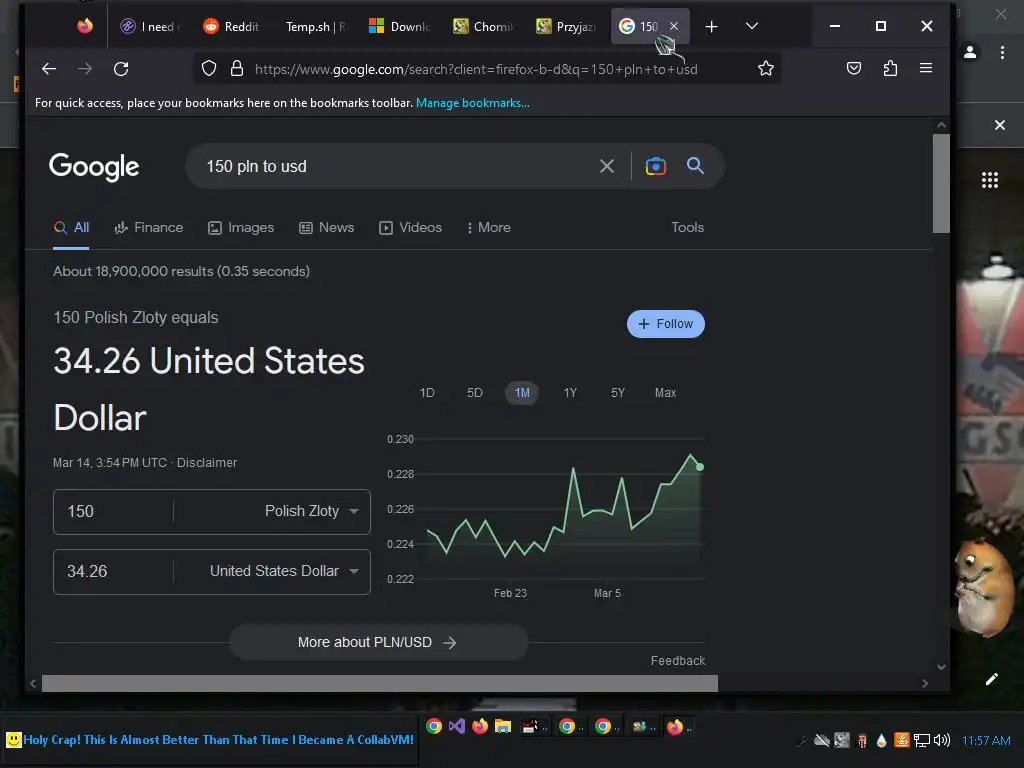Image resolution: width=1024 pixels, height=768 pixels.
Task: Click the 150 amount field
Action: pos(112,511)
